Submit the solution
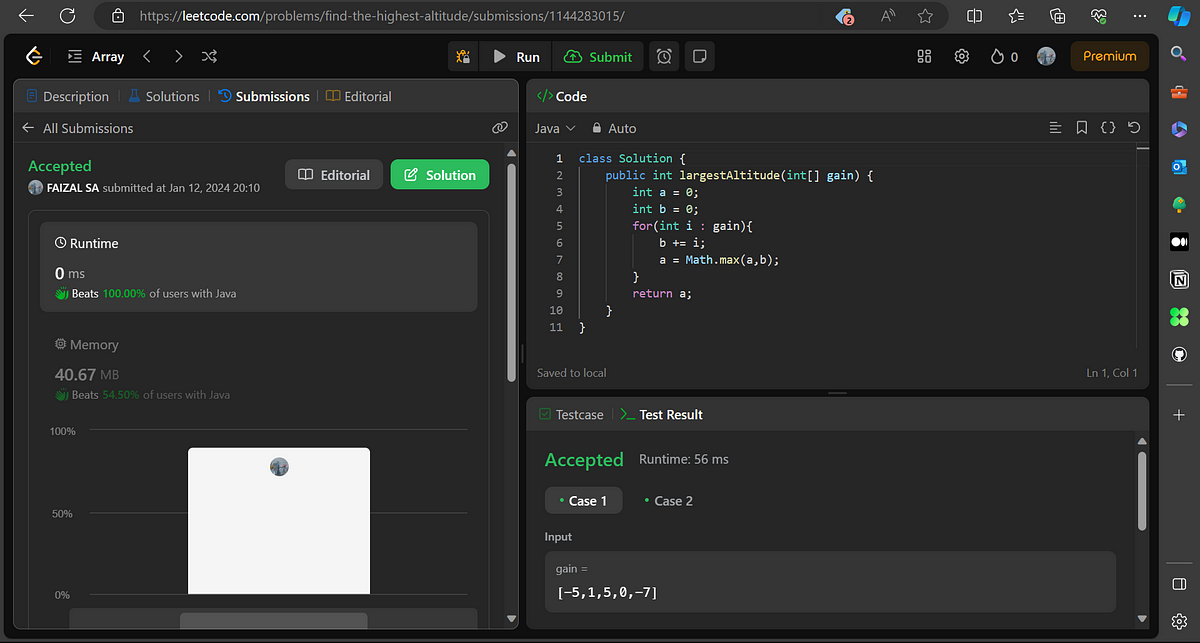 point(598,57)
